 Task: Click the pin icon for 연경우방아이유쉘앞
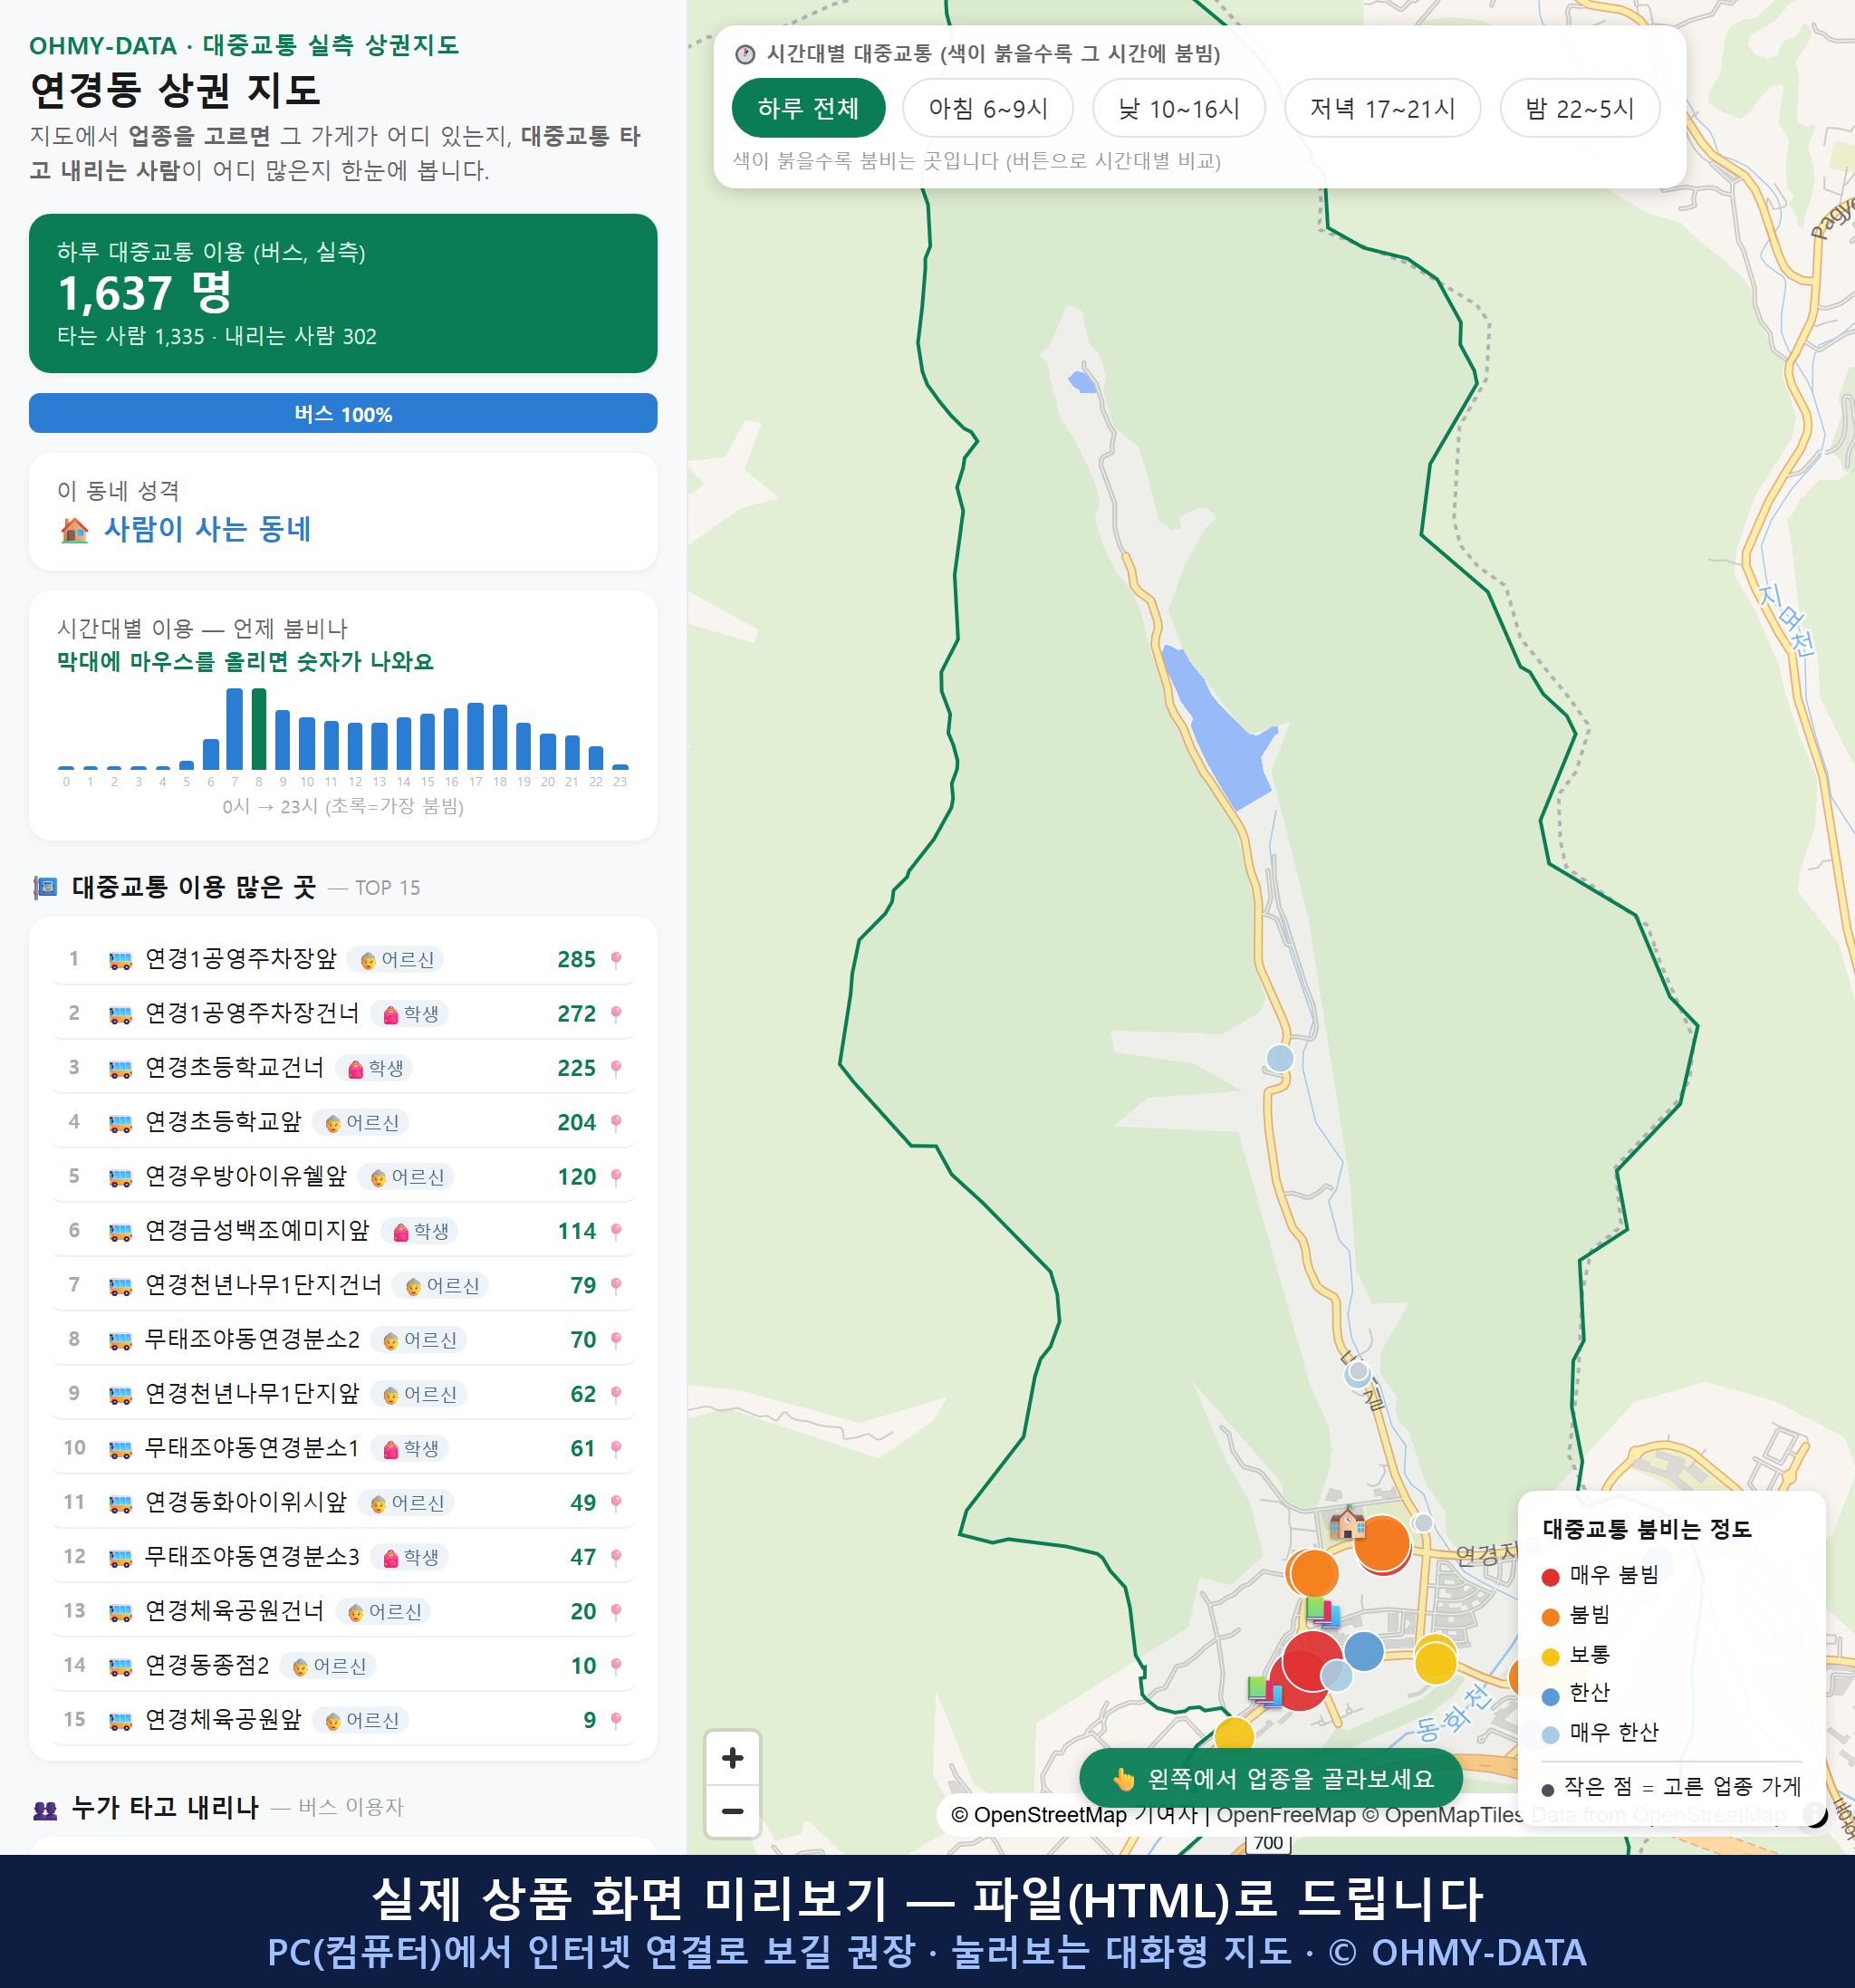(x=616, y=1177)
